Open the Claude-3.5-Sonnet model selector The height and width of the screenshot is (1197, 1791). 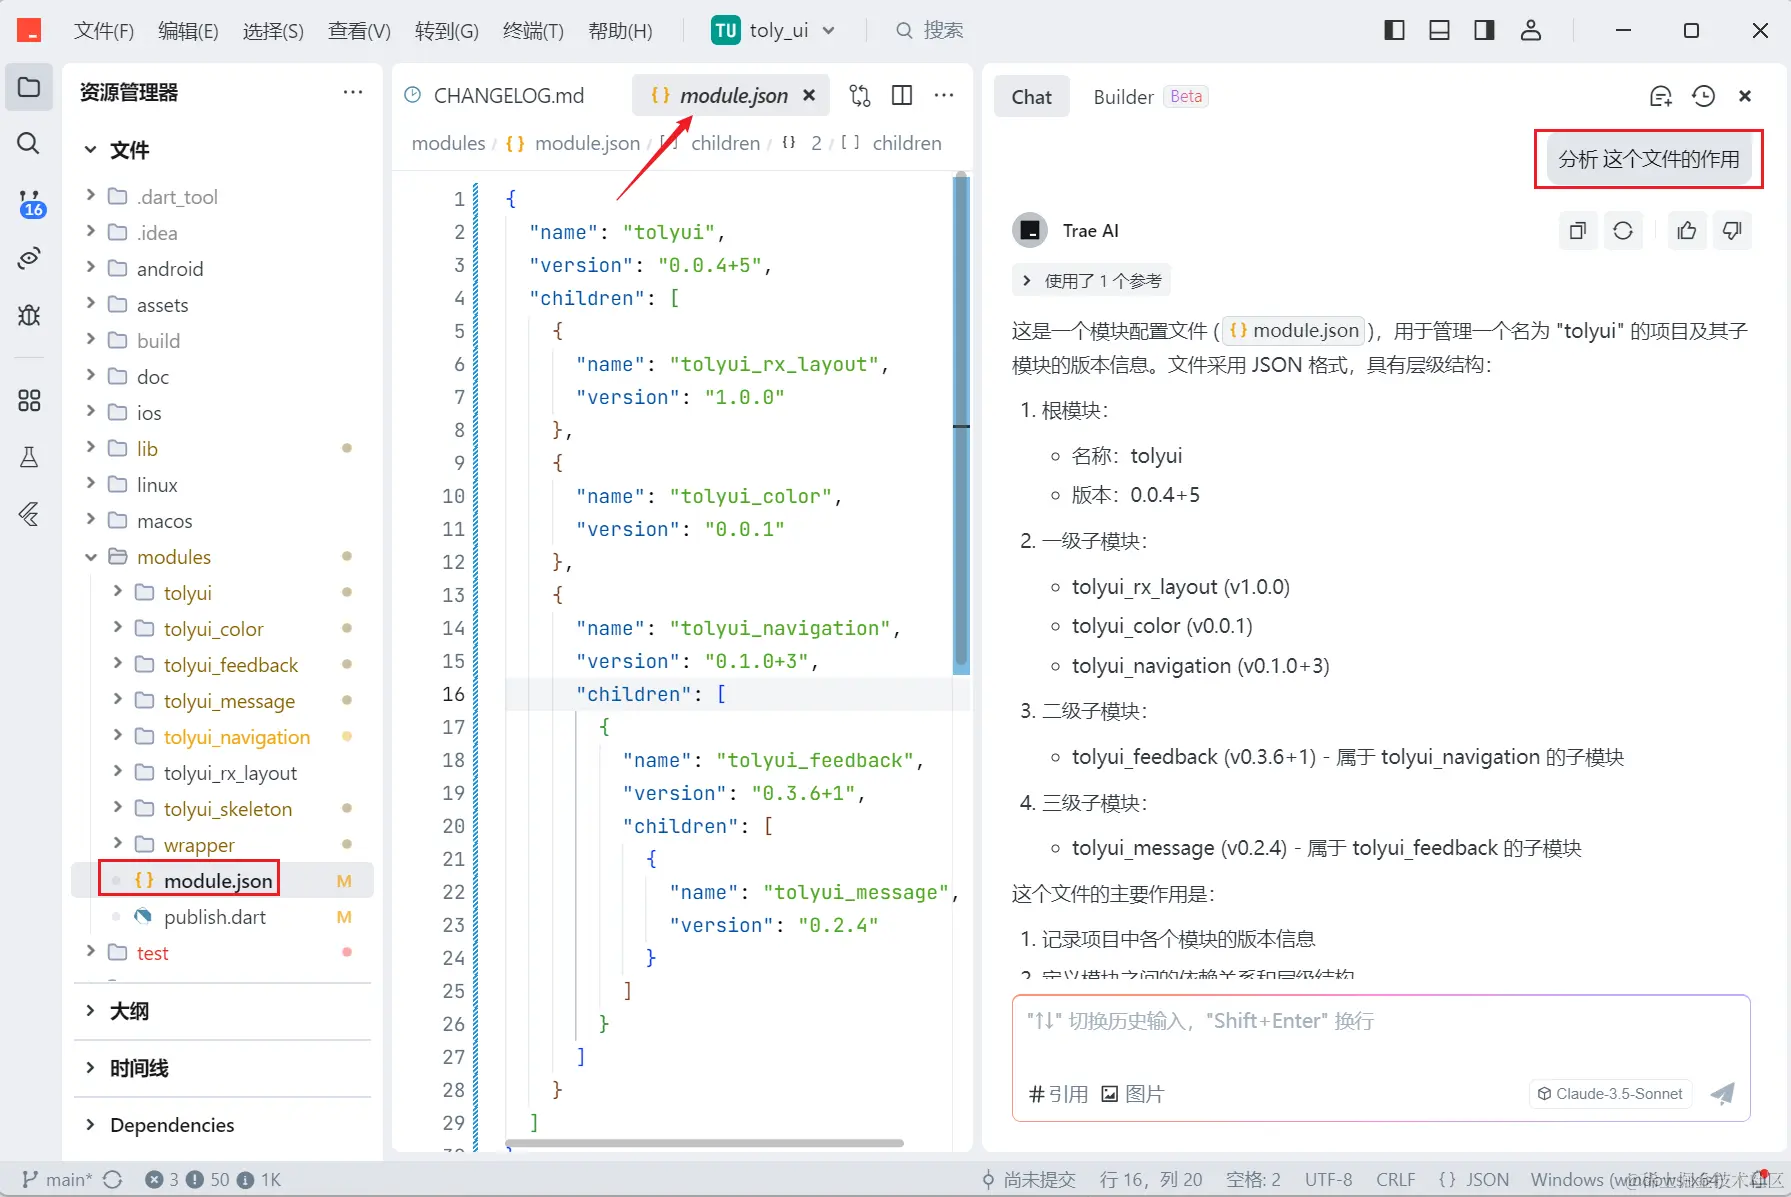1610,1094
